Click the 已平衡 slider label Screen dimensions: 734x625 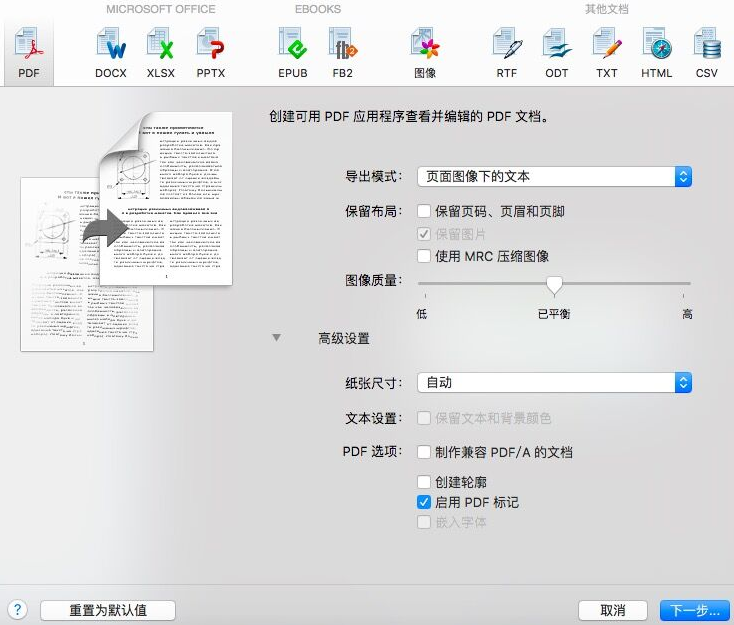coord(554,314)
